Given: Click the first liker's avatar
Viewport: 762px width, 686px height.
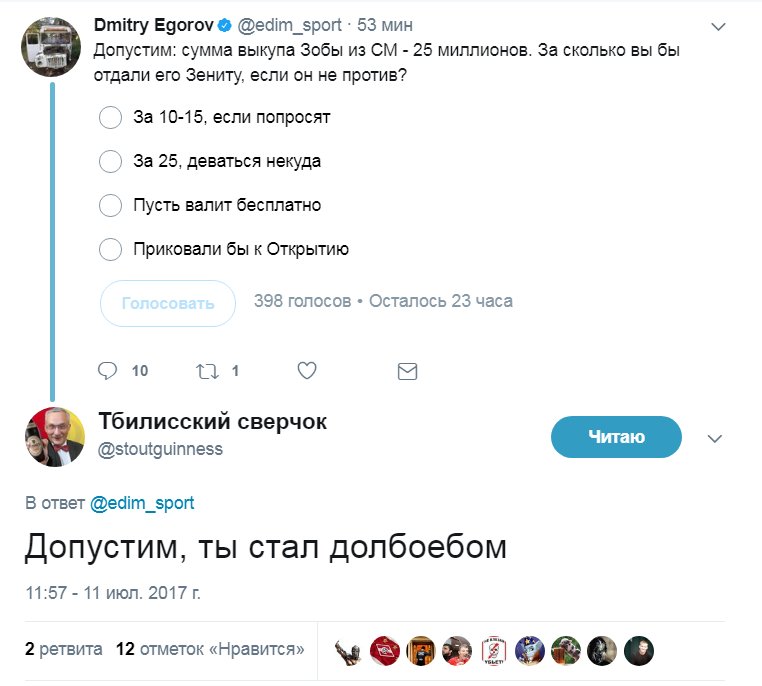Looking at the screenshot, I should coord(348,650).
